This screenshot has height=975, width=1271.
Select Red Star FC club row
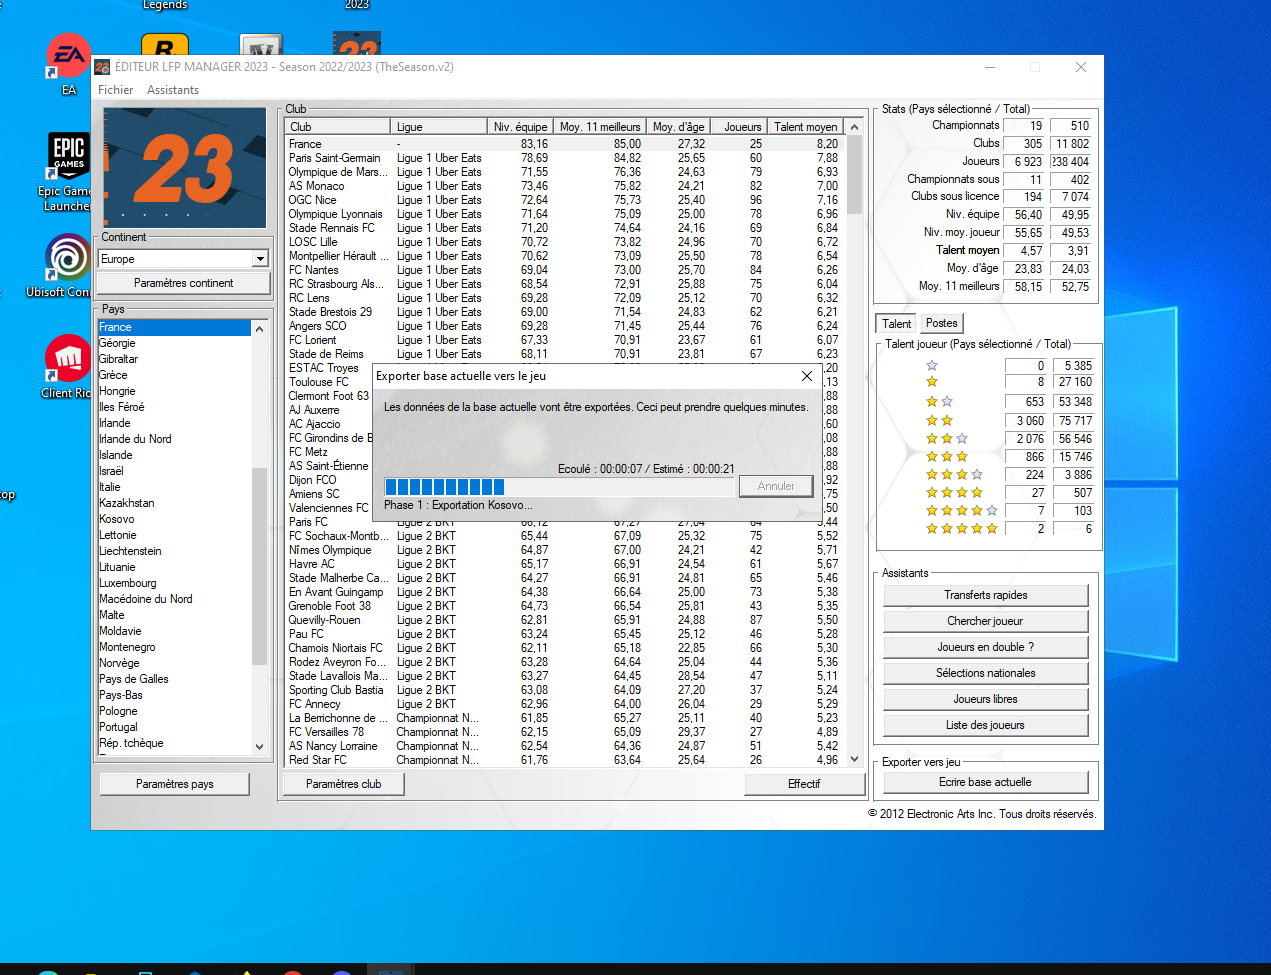565,760
